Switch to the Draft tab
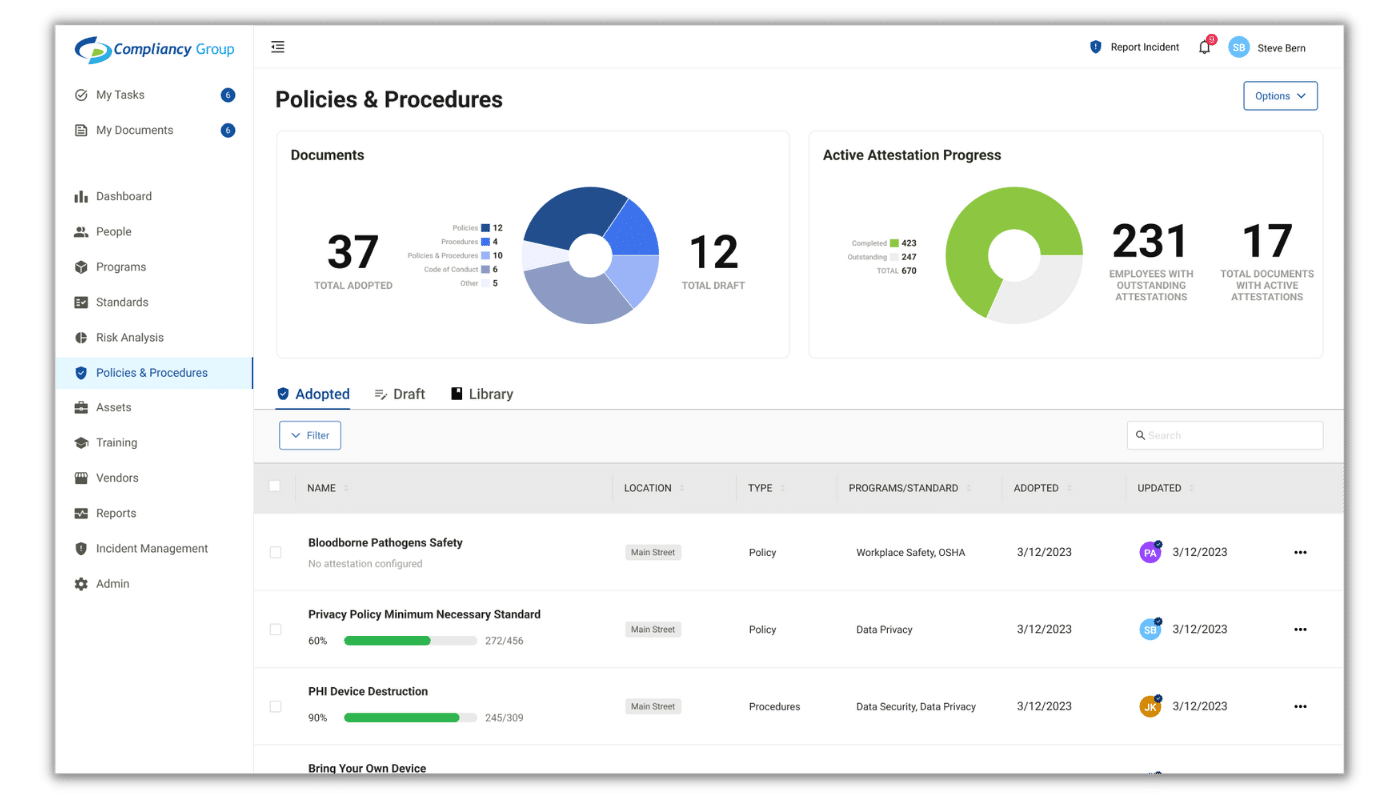This screenshot has width=1400, height=800. point(400,393)
